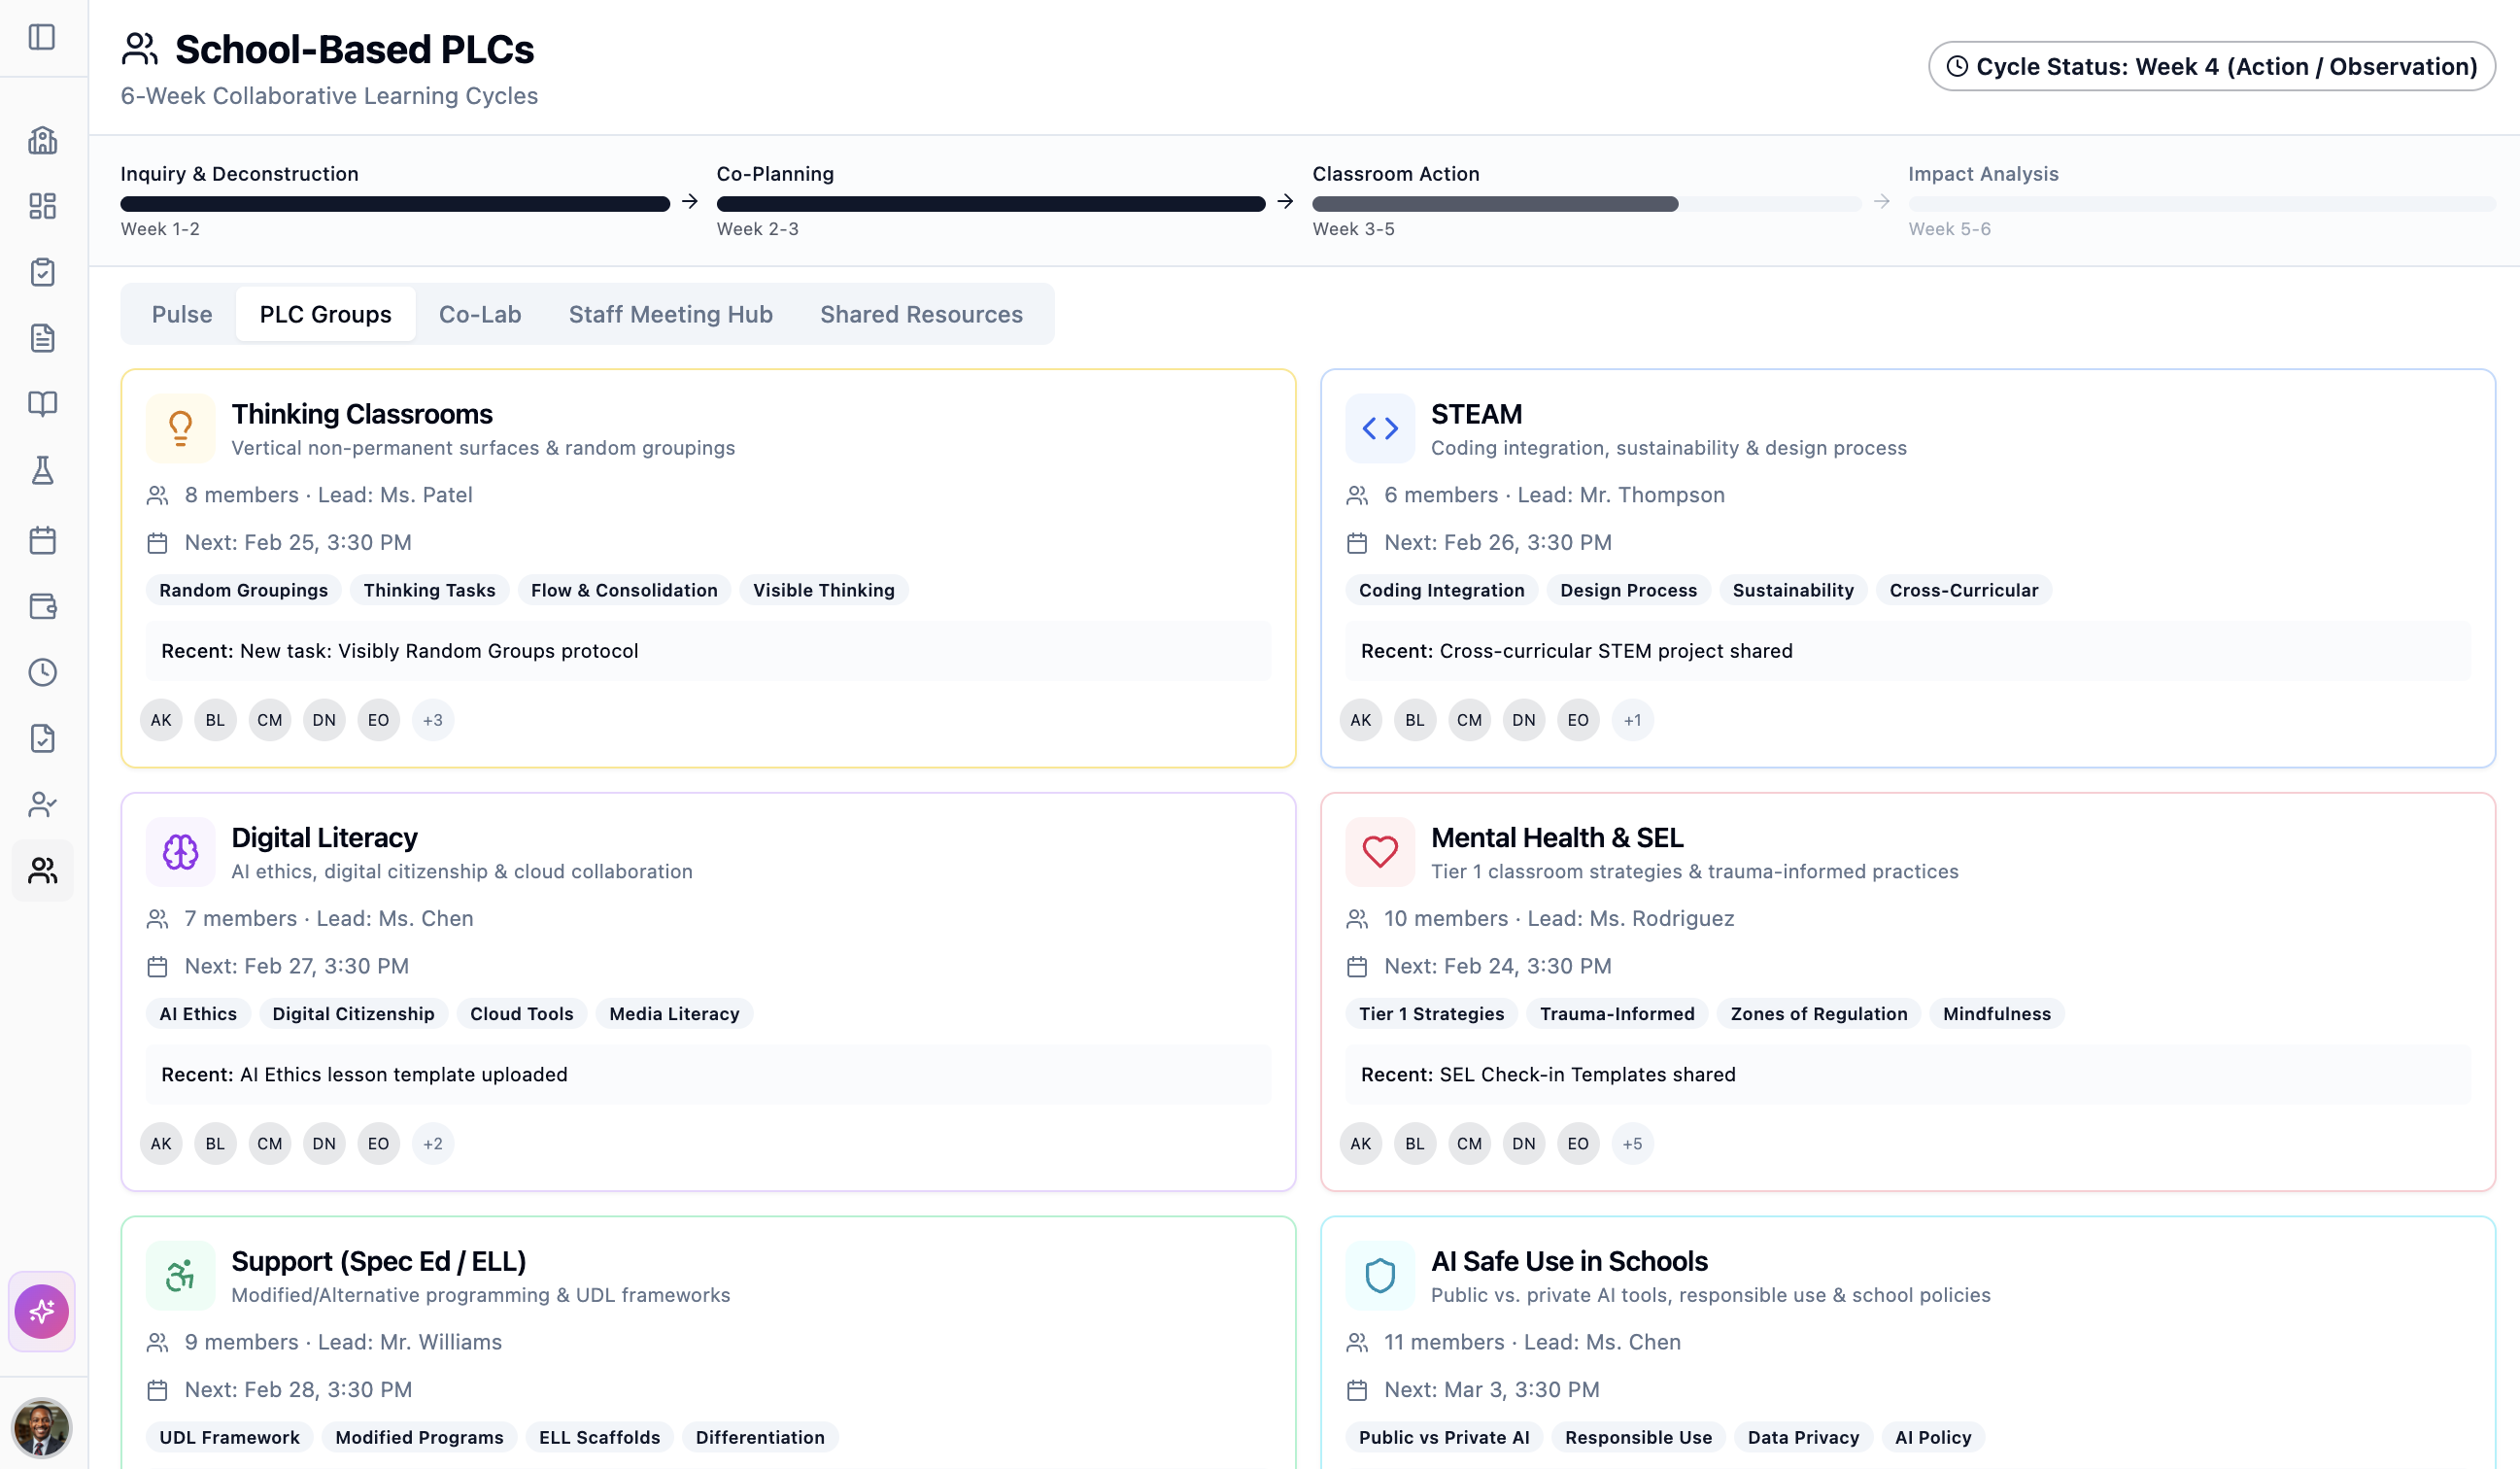Expand the +3 members in Thinking Classrooms
Viewport: 2520px width, 1469px height.
point(432,720)
